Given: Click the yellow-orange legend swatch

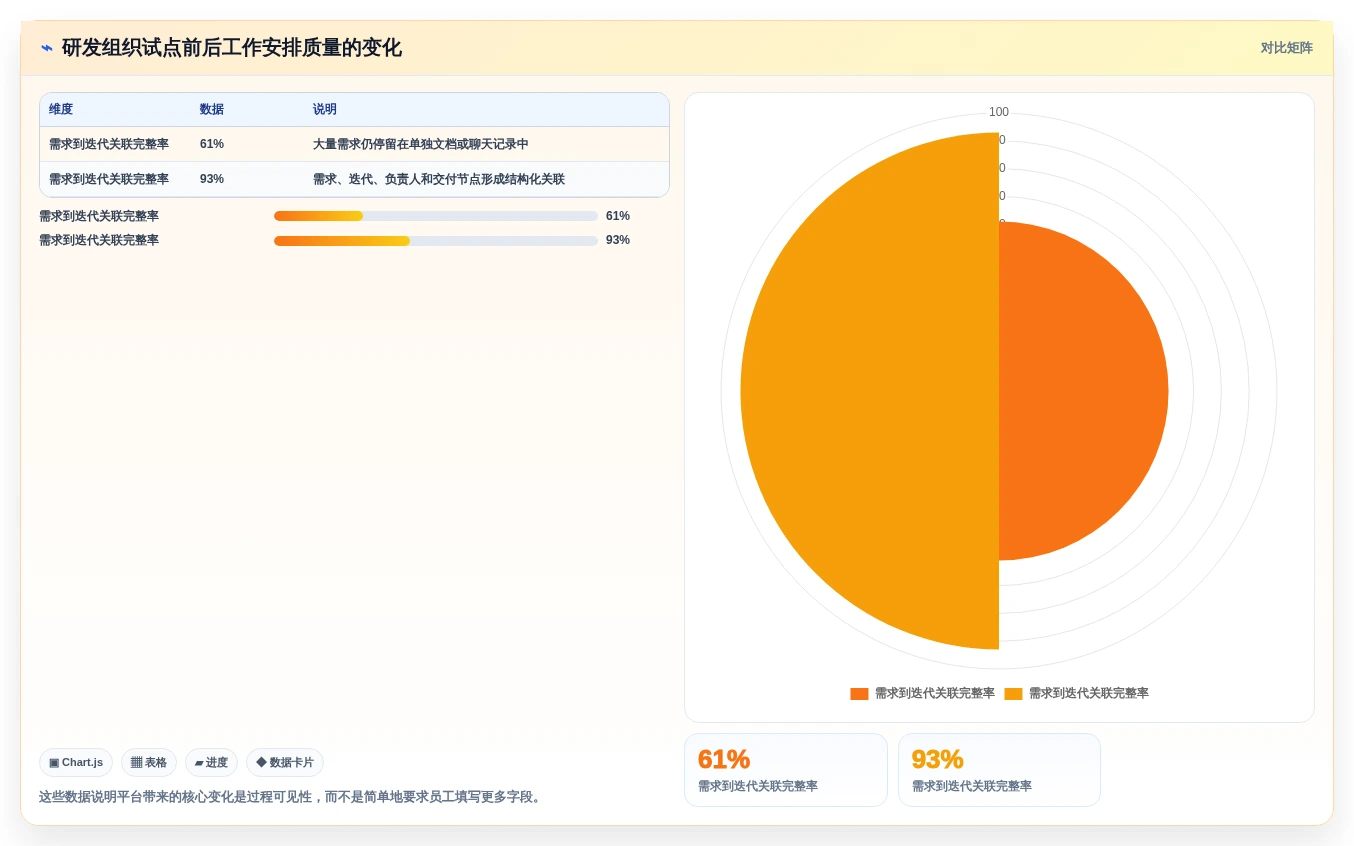Looking at the screenshot, I should click(1013, 693).
